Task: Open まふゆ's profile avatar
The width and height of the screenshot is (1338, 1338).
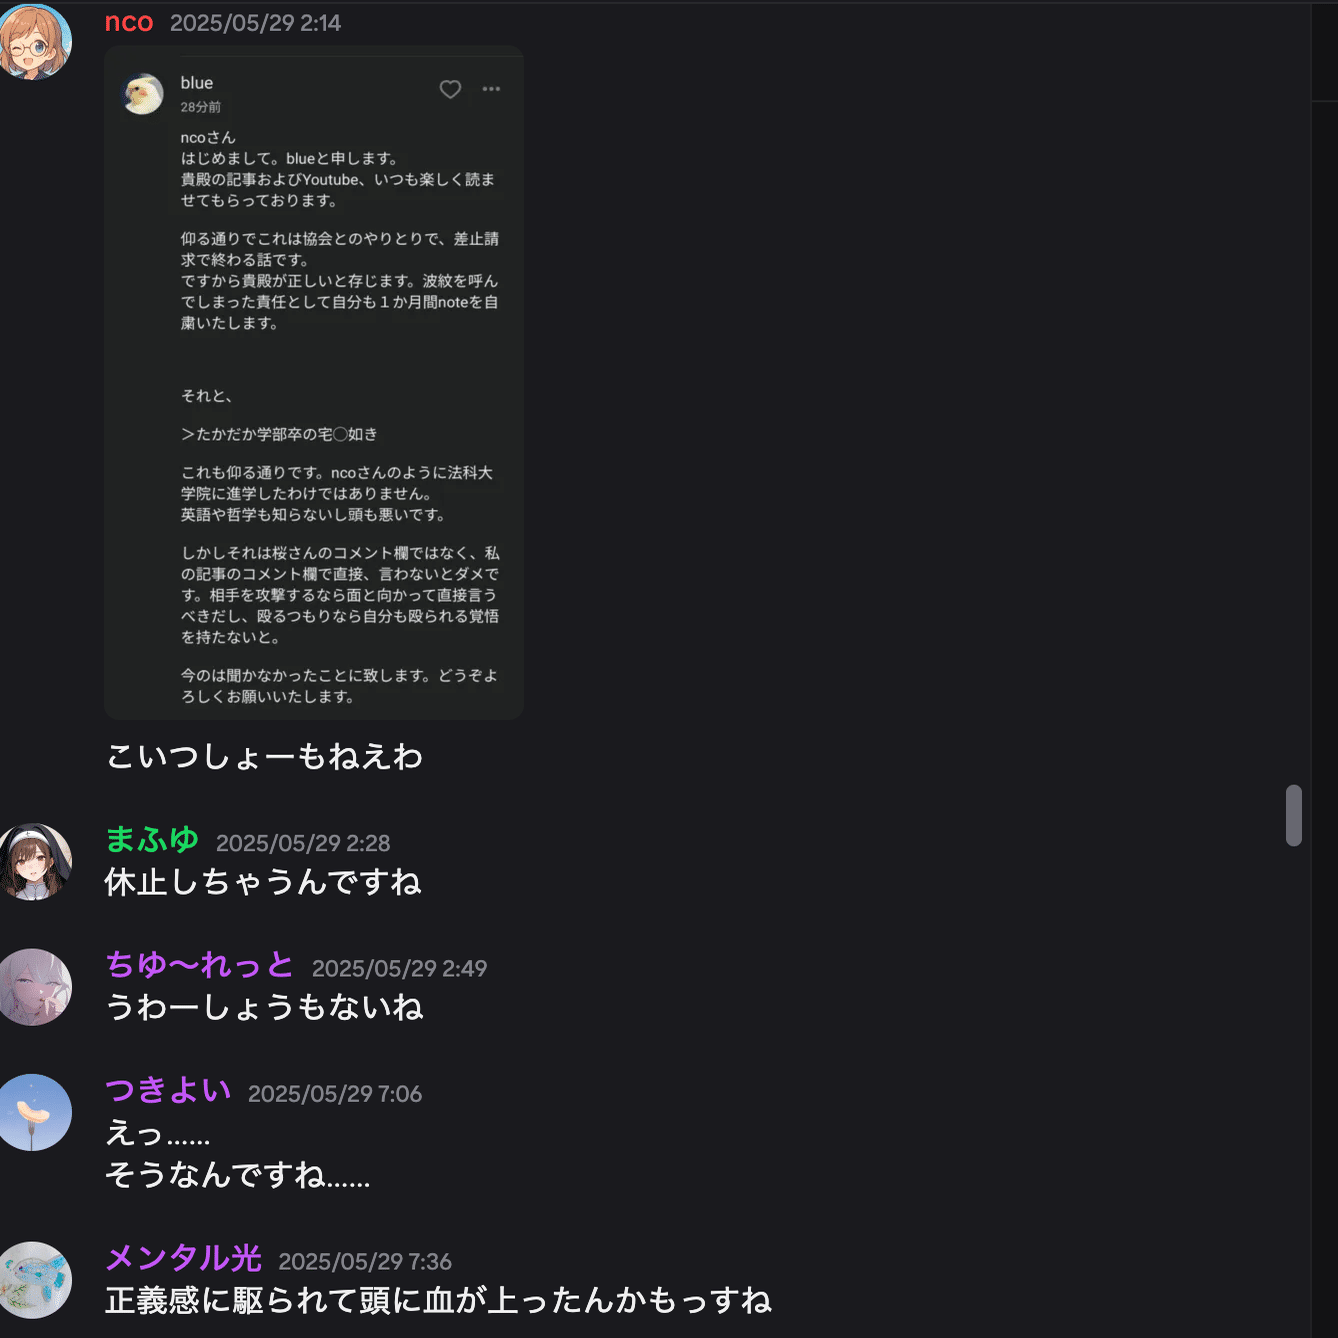Action: [x=35, y=862]
